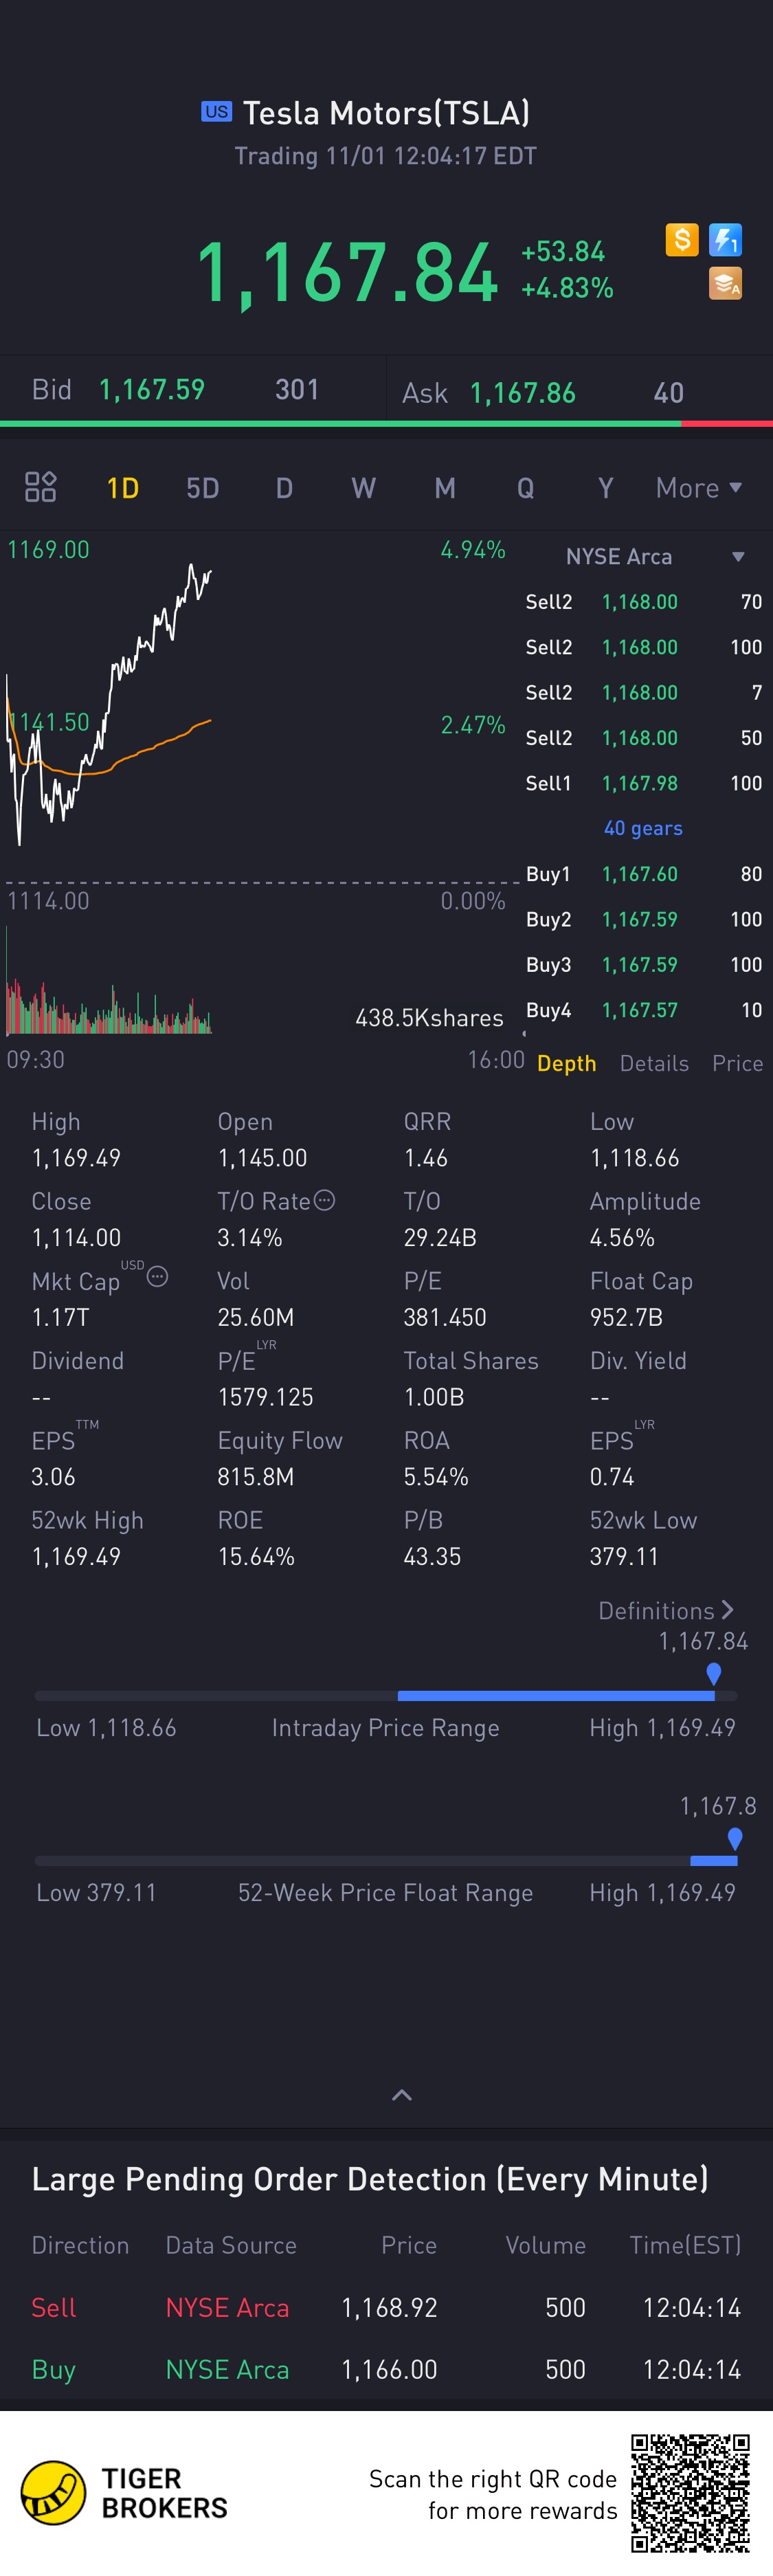The width and height of the screenshot is (773, 2576).
Task: Switch to the Y yearly chart tab
Action: point(605,488)
